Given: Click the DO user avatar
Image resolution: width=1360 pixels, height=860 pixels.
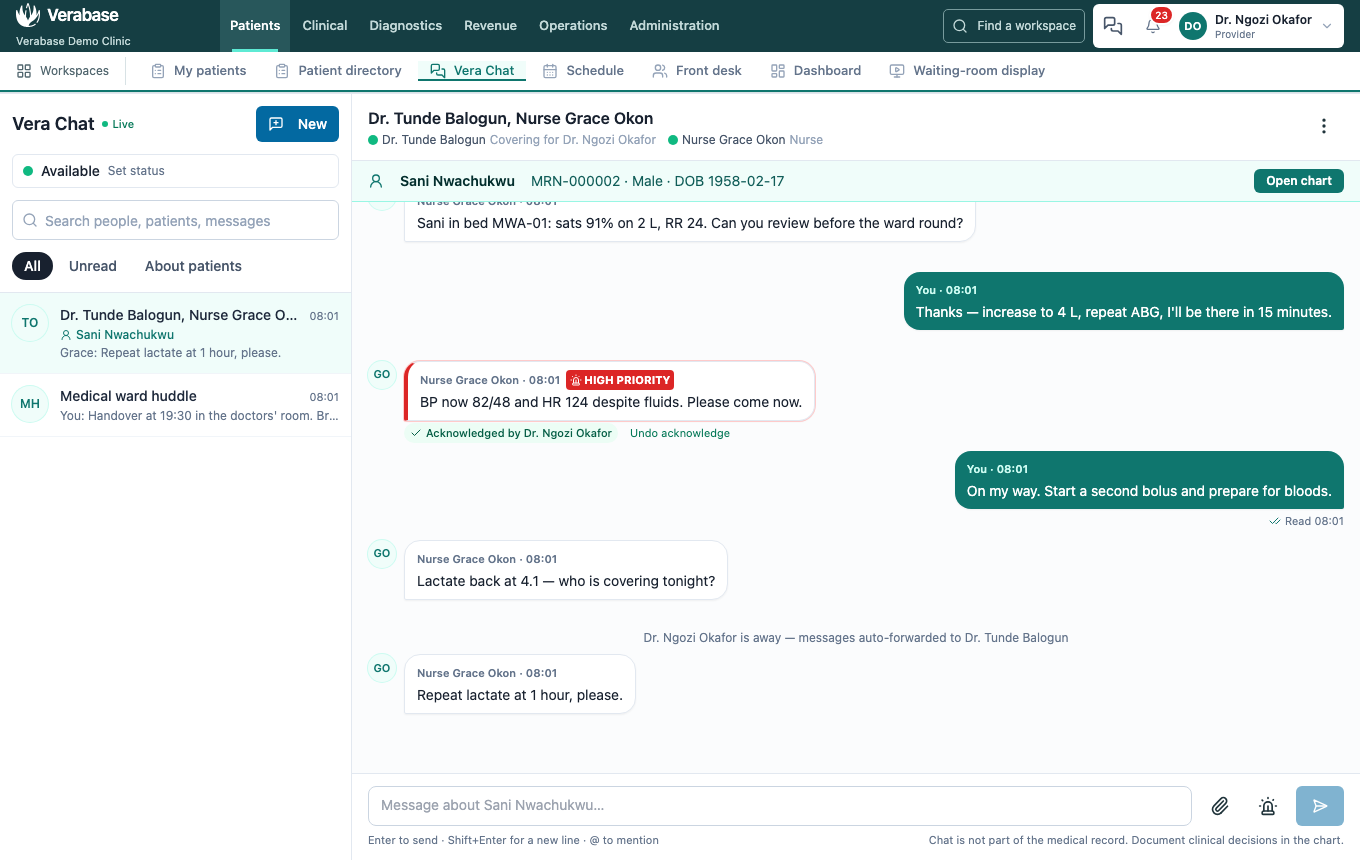Looking at the screenshot, I should coord(1193,26).
